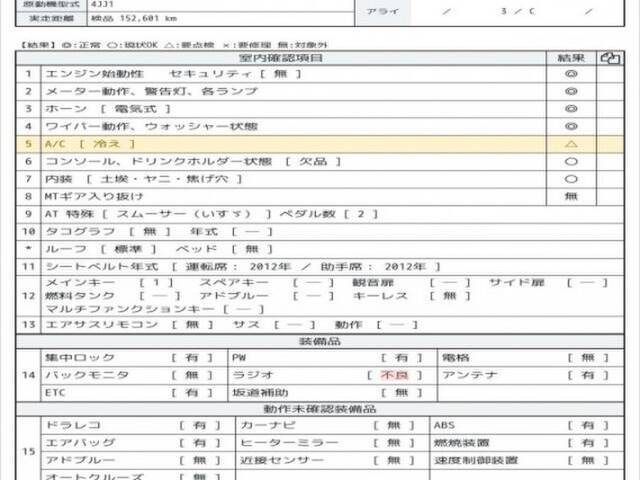This screenshot has width=640, height=480.
Task: Select the タコグラフ [無] entry
Action: 108,232
